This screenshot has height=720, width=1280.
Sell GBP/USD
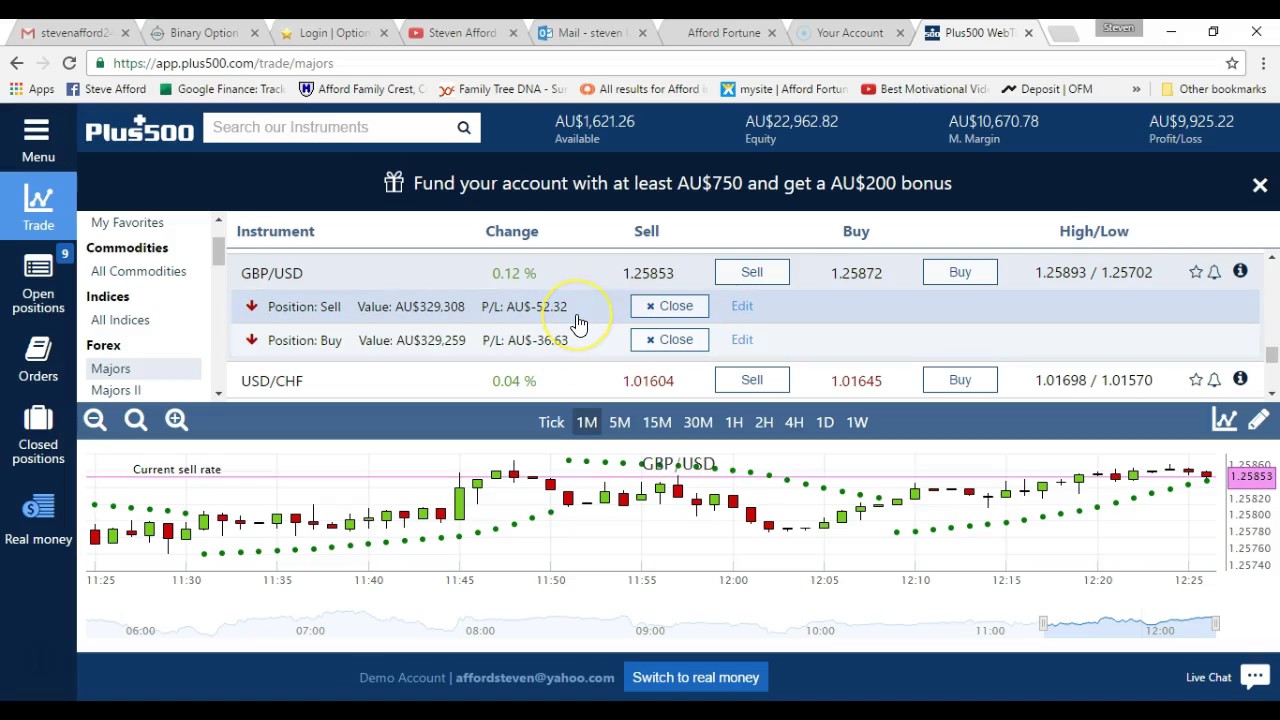tap(752, 272)
